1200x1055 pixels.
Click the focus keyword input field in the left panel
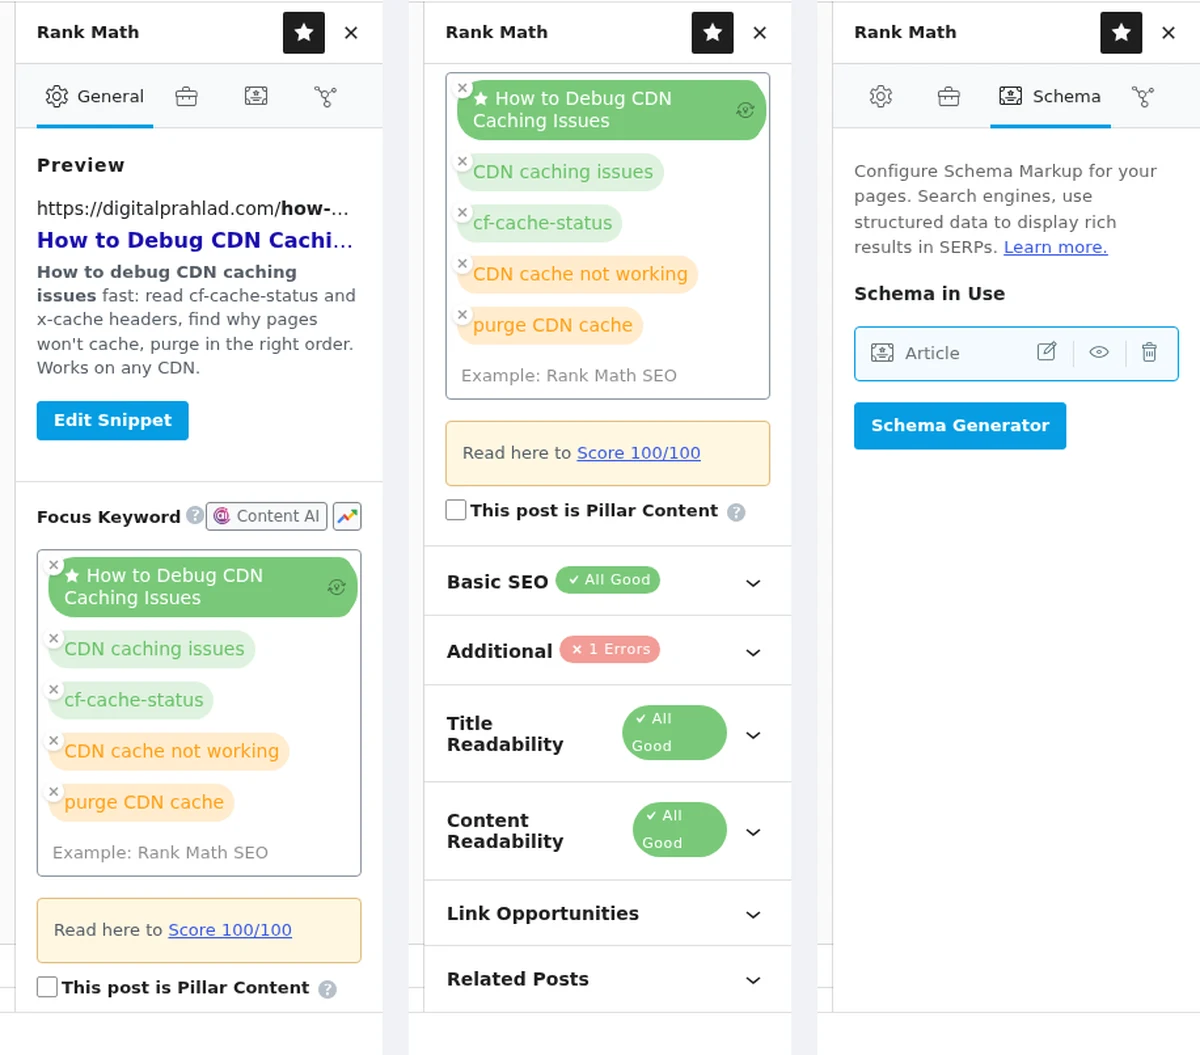point(199,853)
